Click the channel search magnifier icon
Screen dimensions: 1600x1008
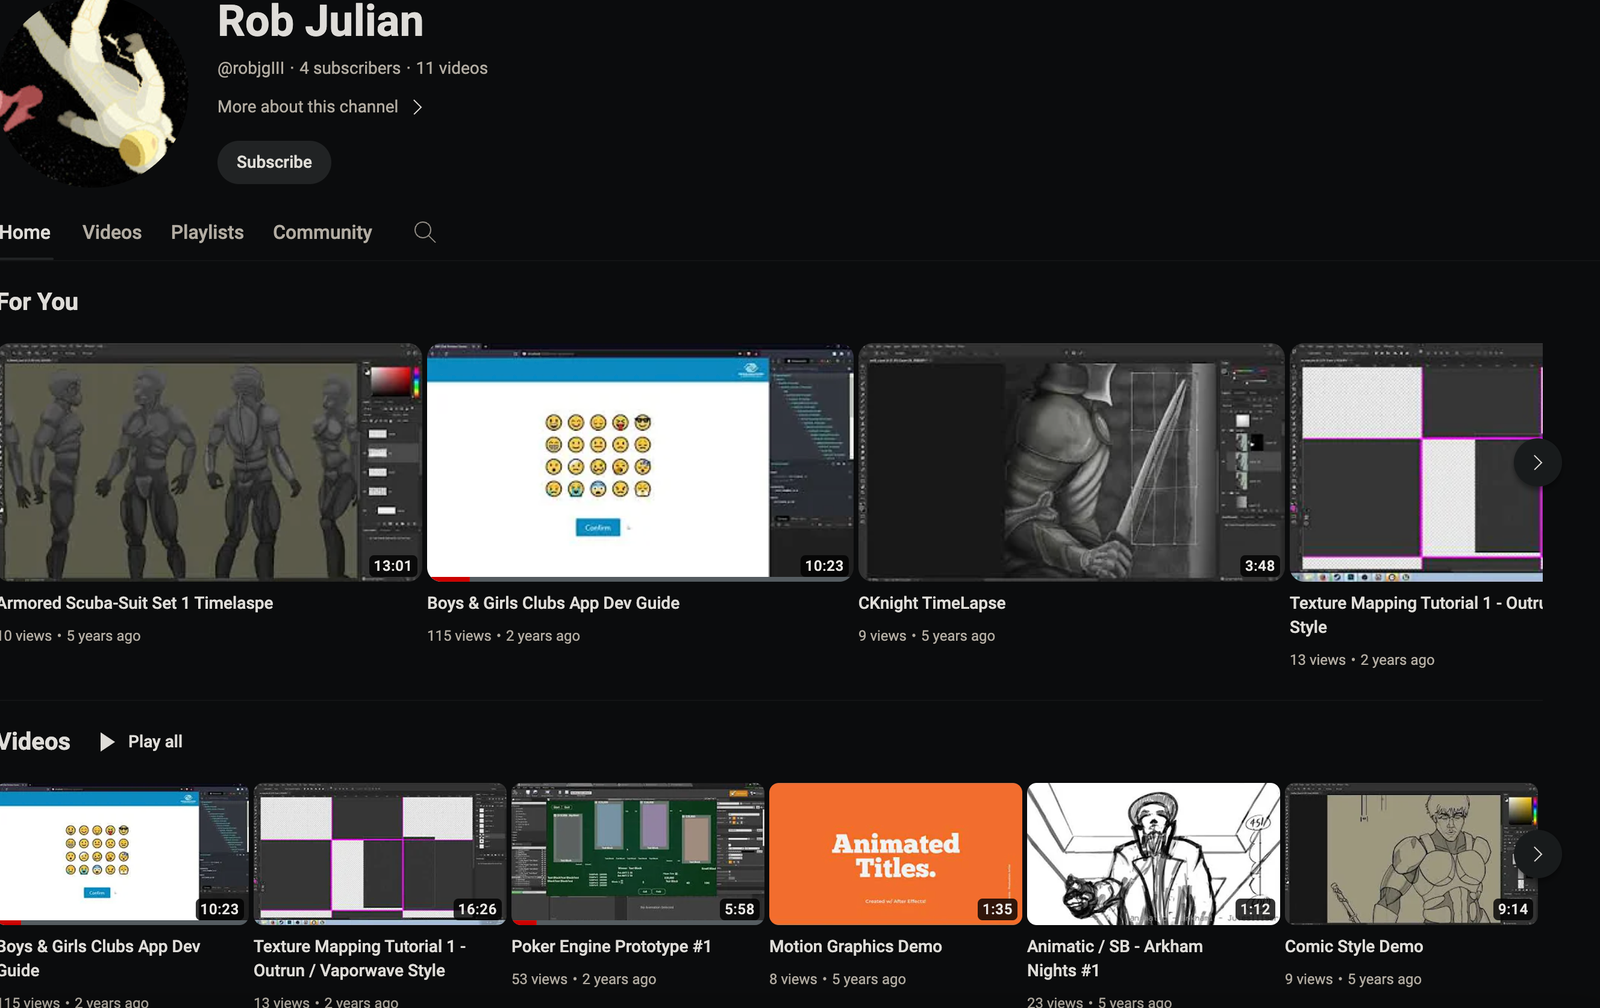click(x=424, y=232)
